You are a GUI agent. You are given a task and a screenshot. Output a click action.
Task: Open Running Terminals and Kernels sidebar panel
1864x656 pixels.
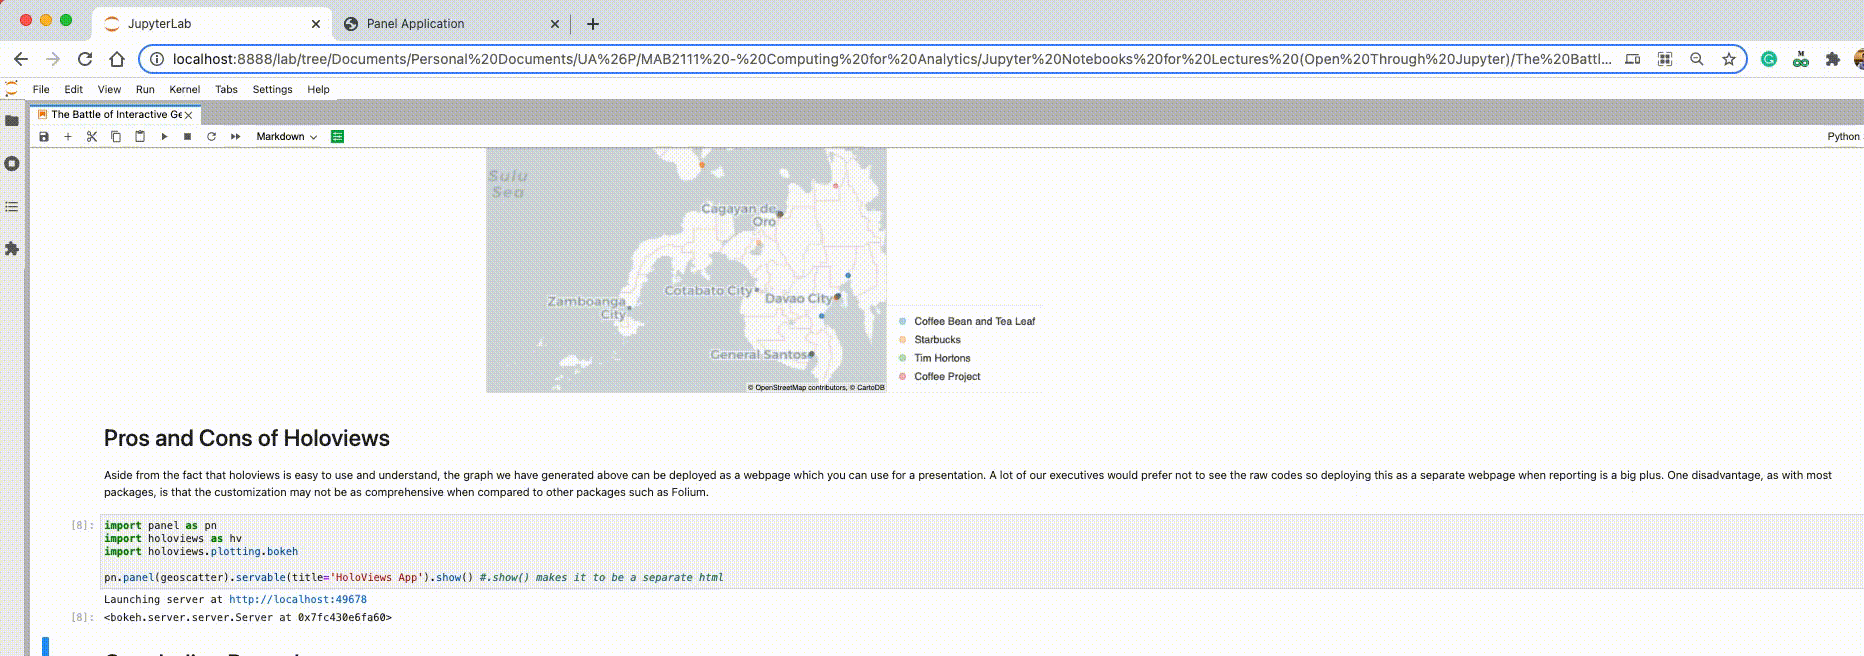pos(12,164)
